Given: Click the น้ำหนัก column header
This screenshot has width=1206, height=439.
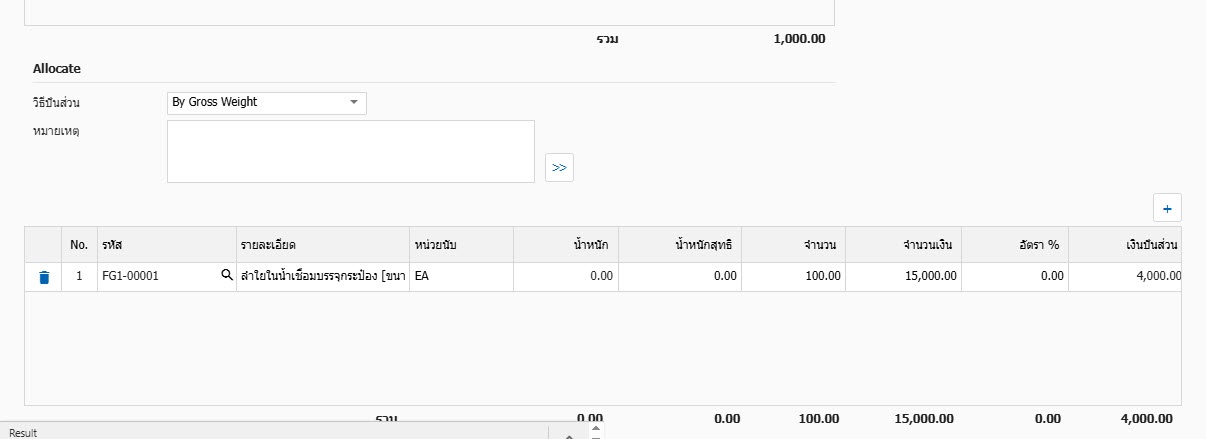Looking at the screenshot, I should coord(566,244).
